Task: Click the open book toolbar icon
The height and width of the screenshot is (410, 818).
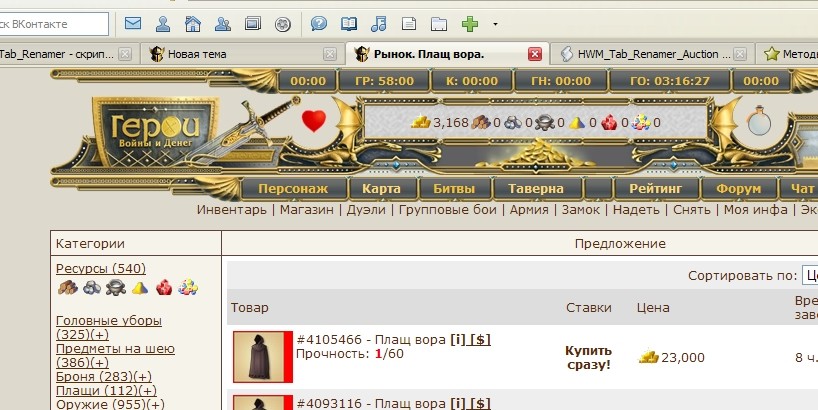Action: (x=349, y=24)
